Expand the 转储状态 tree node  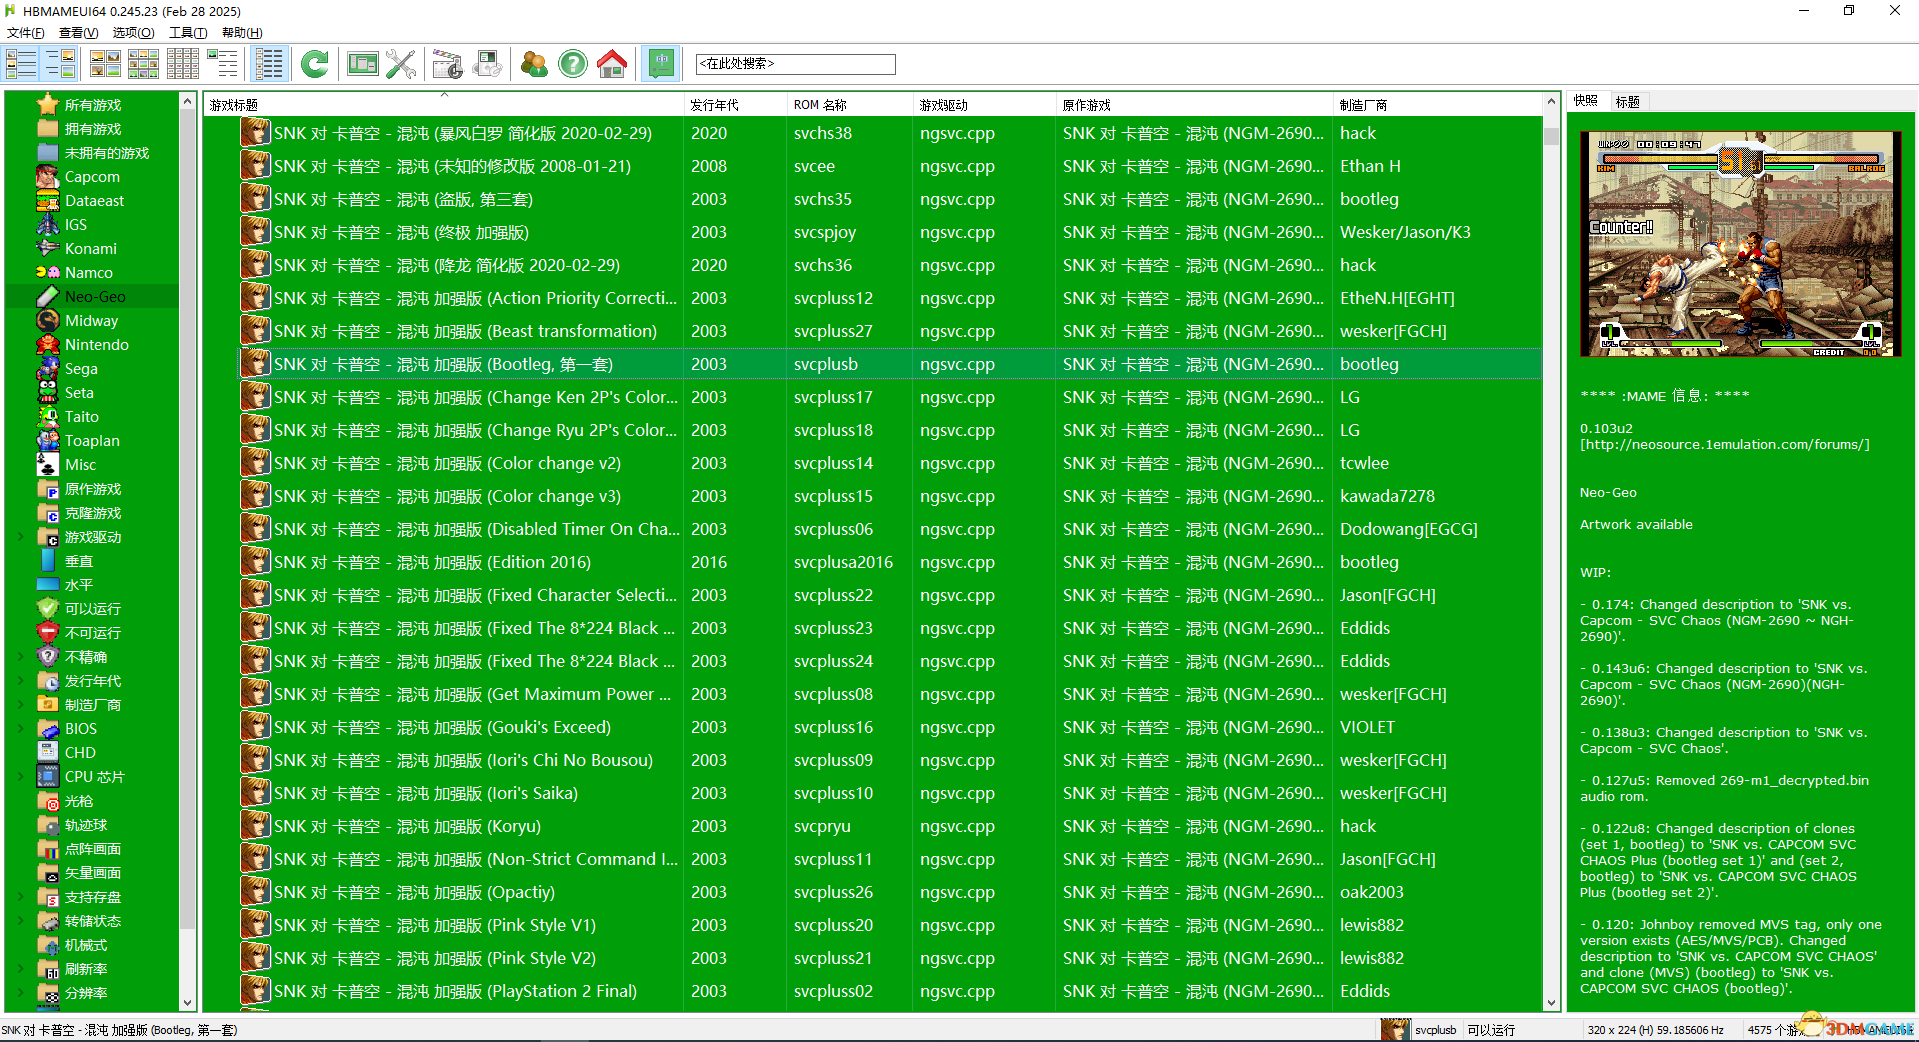[x=20, y=921]
